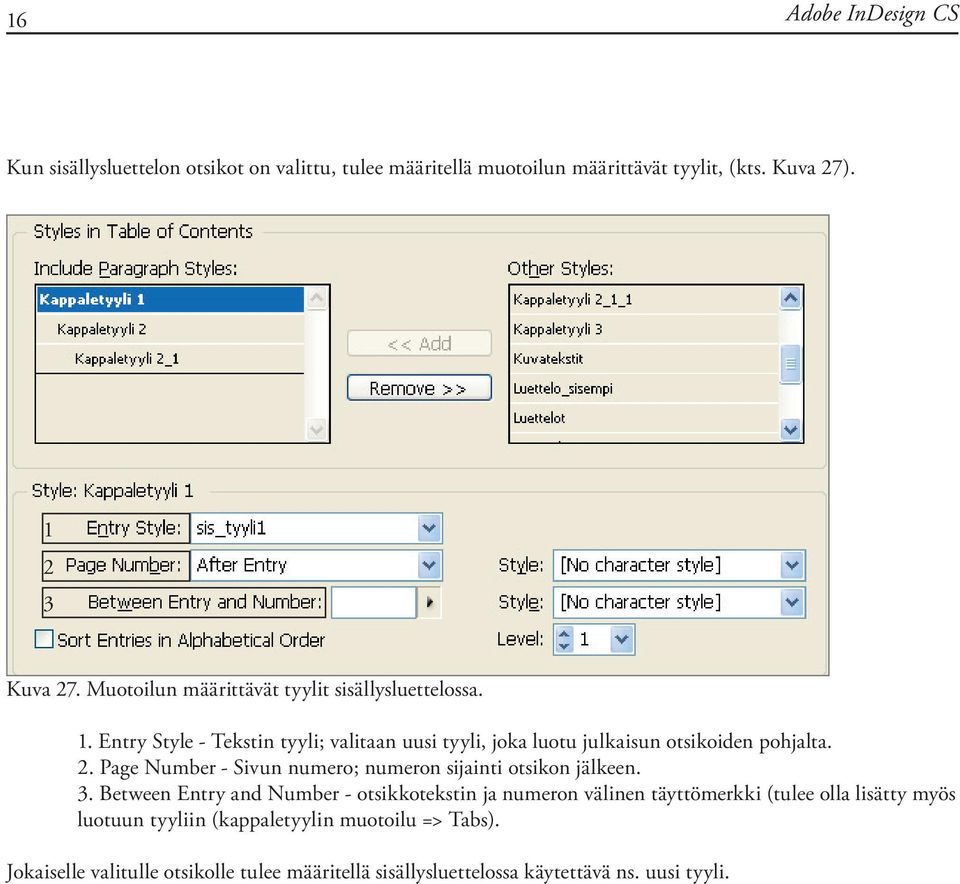Select Kuvatekstit in Other Styles list
The height and width of the screenshot is (884, 960).
click(644, 359)
